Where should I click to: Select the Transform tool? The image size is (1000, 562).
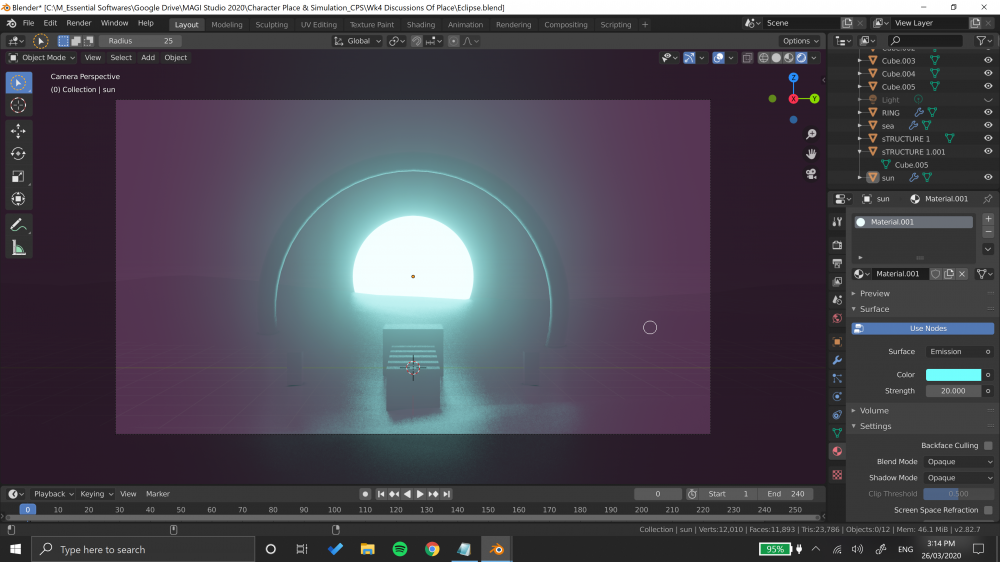[18, 199]
